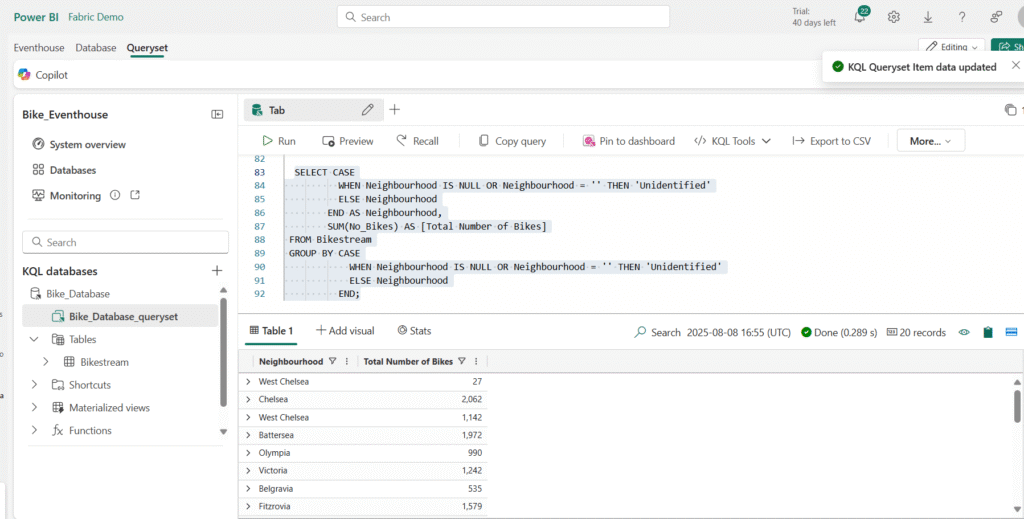Open the More... dropdown

pyautogui.click(x=931, y=141)
